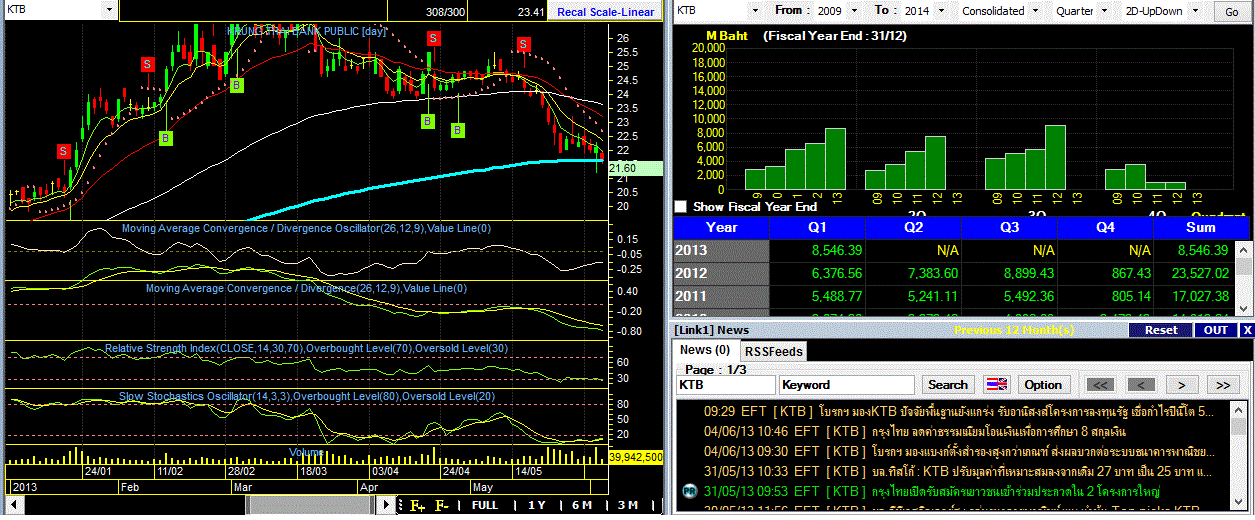Screen dimensions: 1255x520
Task: Click the Year column header
Action: tap(721, 227)
